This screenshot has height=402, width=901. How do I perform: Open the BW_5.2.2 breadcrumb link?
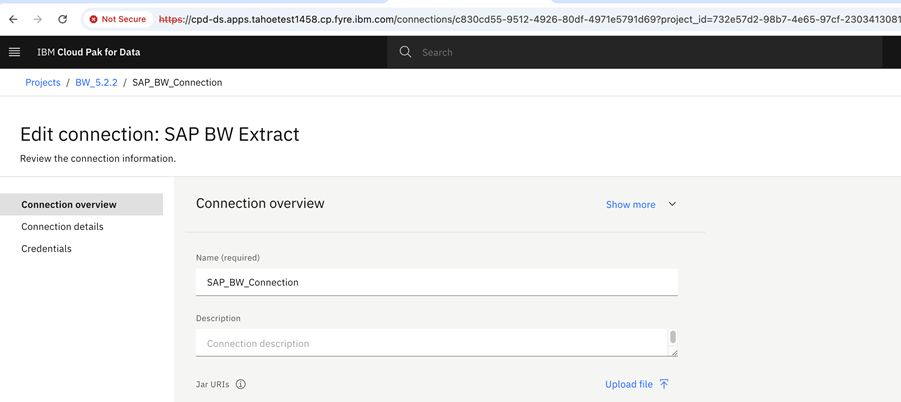(x=97, y=83)
